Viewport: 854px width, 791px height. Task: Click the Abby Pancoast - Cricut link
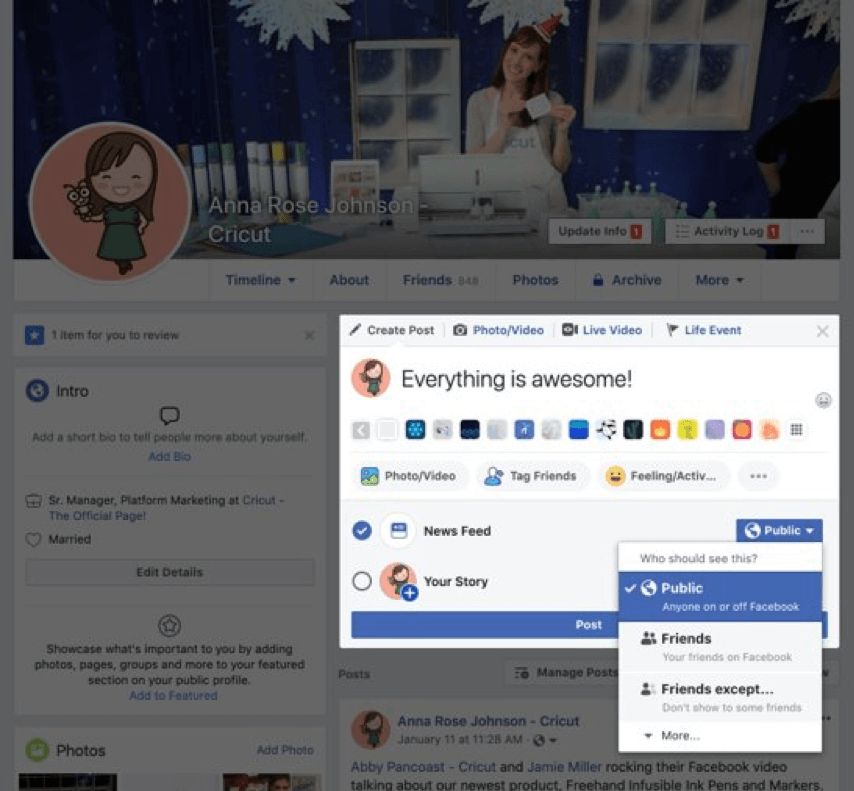click(x=423, y=766)
